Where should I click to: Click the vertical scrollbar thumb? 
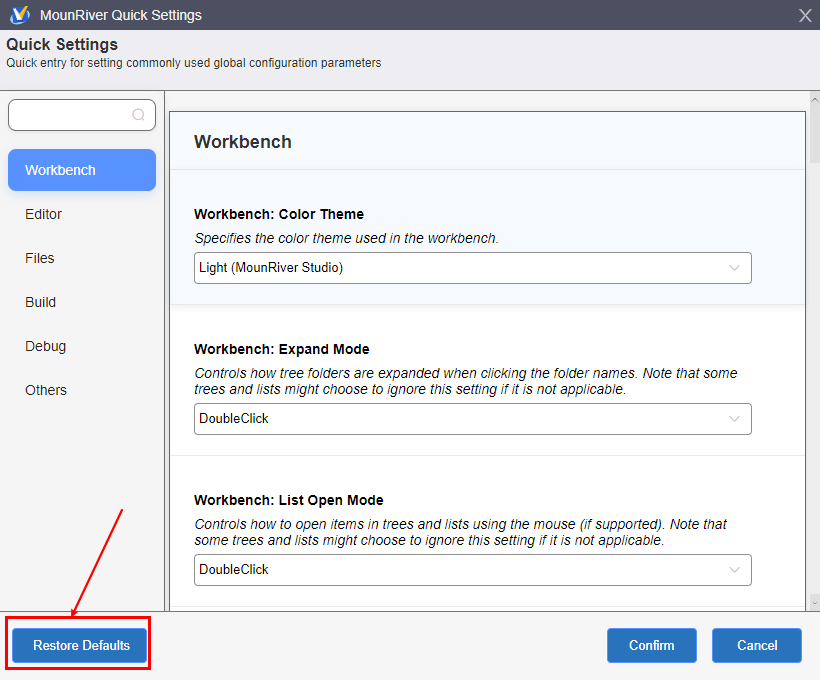814,133
